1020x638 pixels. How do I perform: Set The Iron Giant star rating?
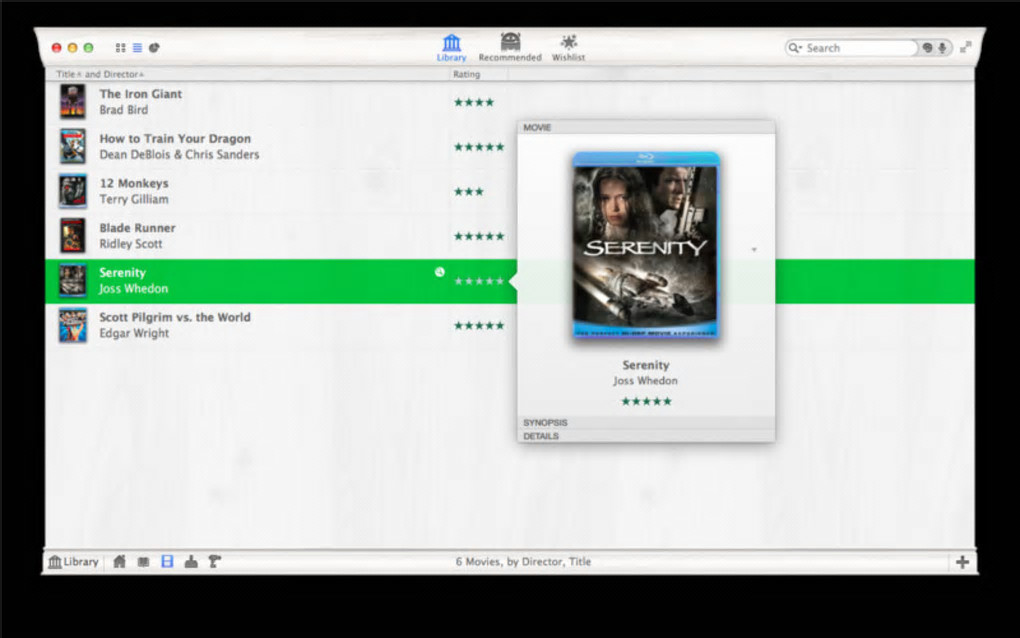(x=474, y=102)
